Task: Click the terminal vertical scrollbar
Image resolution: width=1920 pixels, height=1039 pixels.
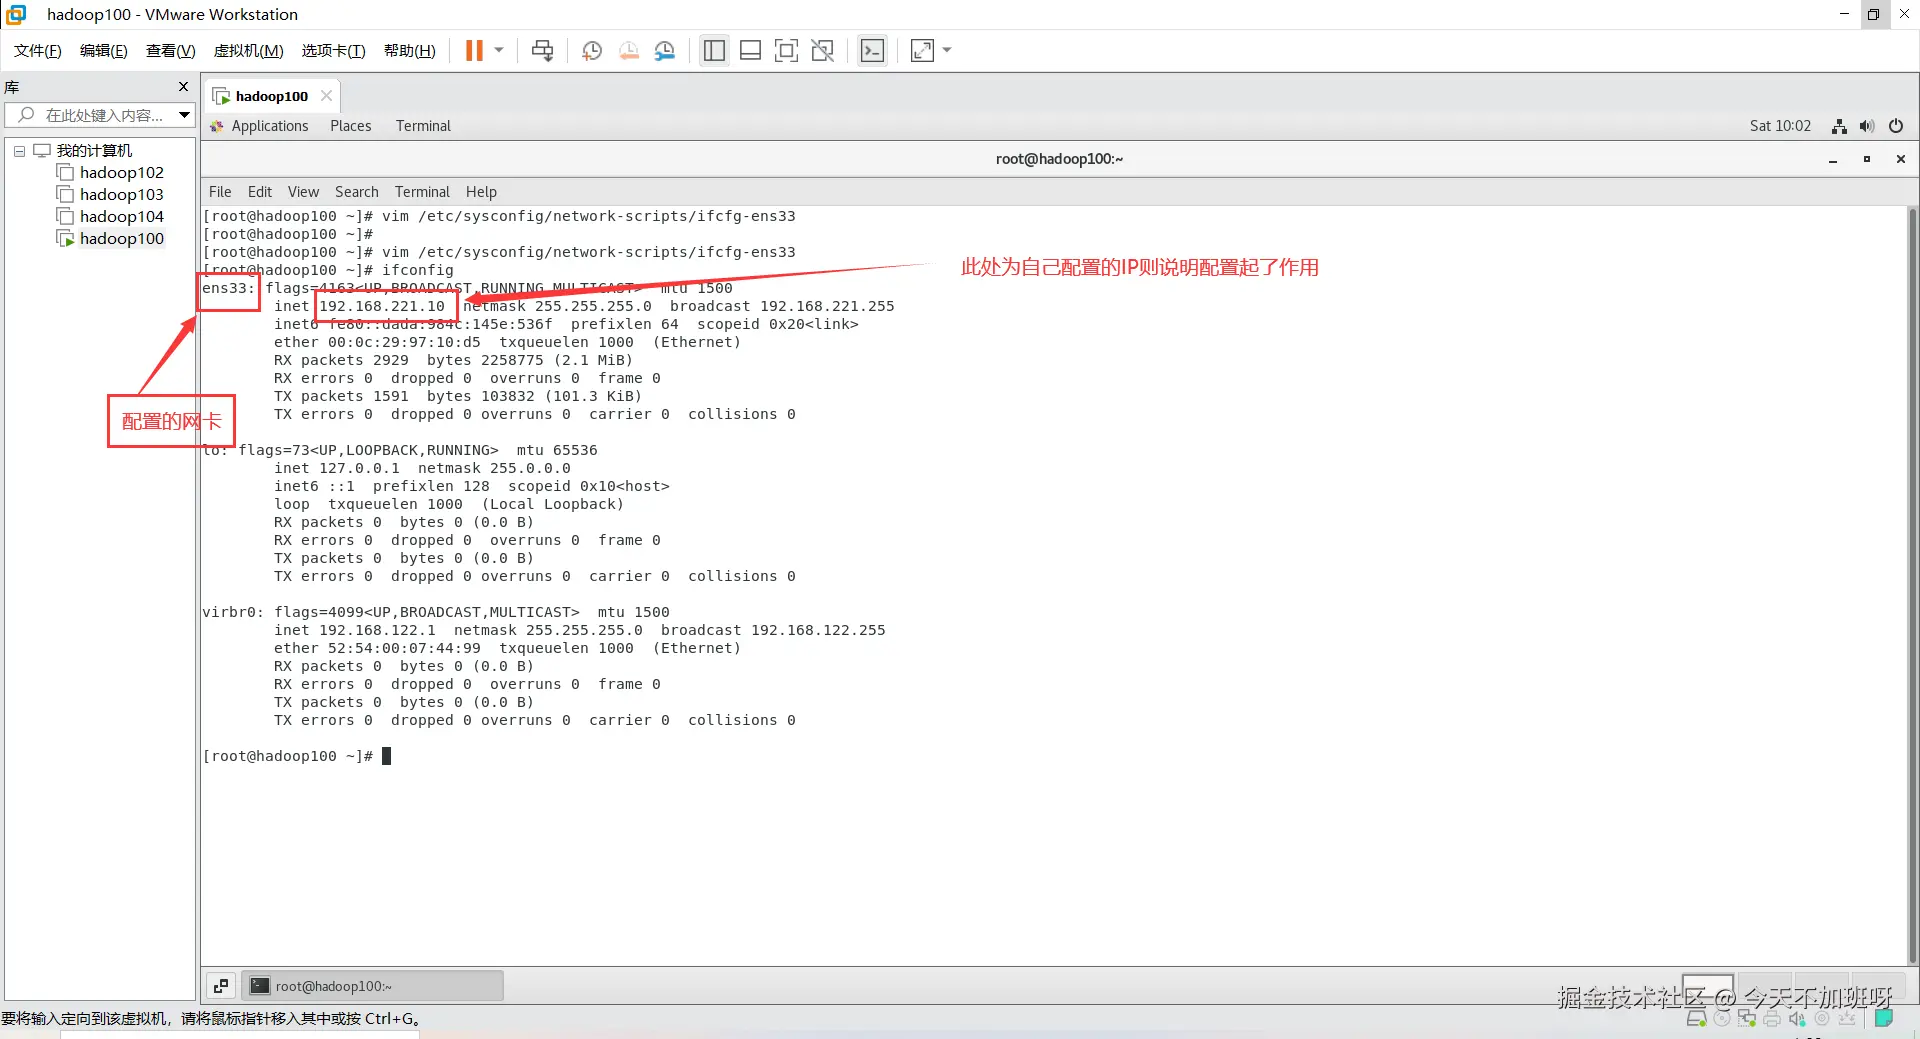Action: tap(1913, 585)
